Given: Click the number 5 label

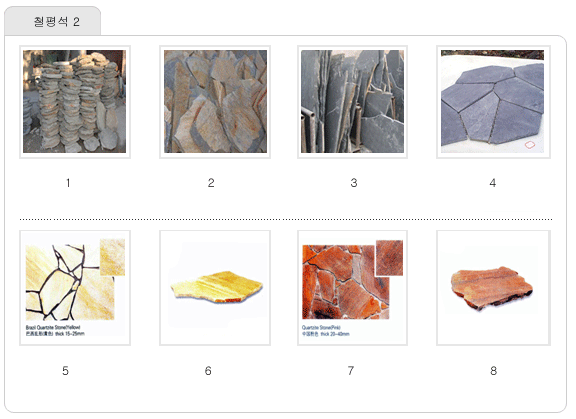Looking at the screenshot, I should click(x=65, y=371).
